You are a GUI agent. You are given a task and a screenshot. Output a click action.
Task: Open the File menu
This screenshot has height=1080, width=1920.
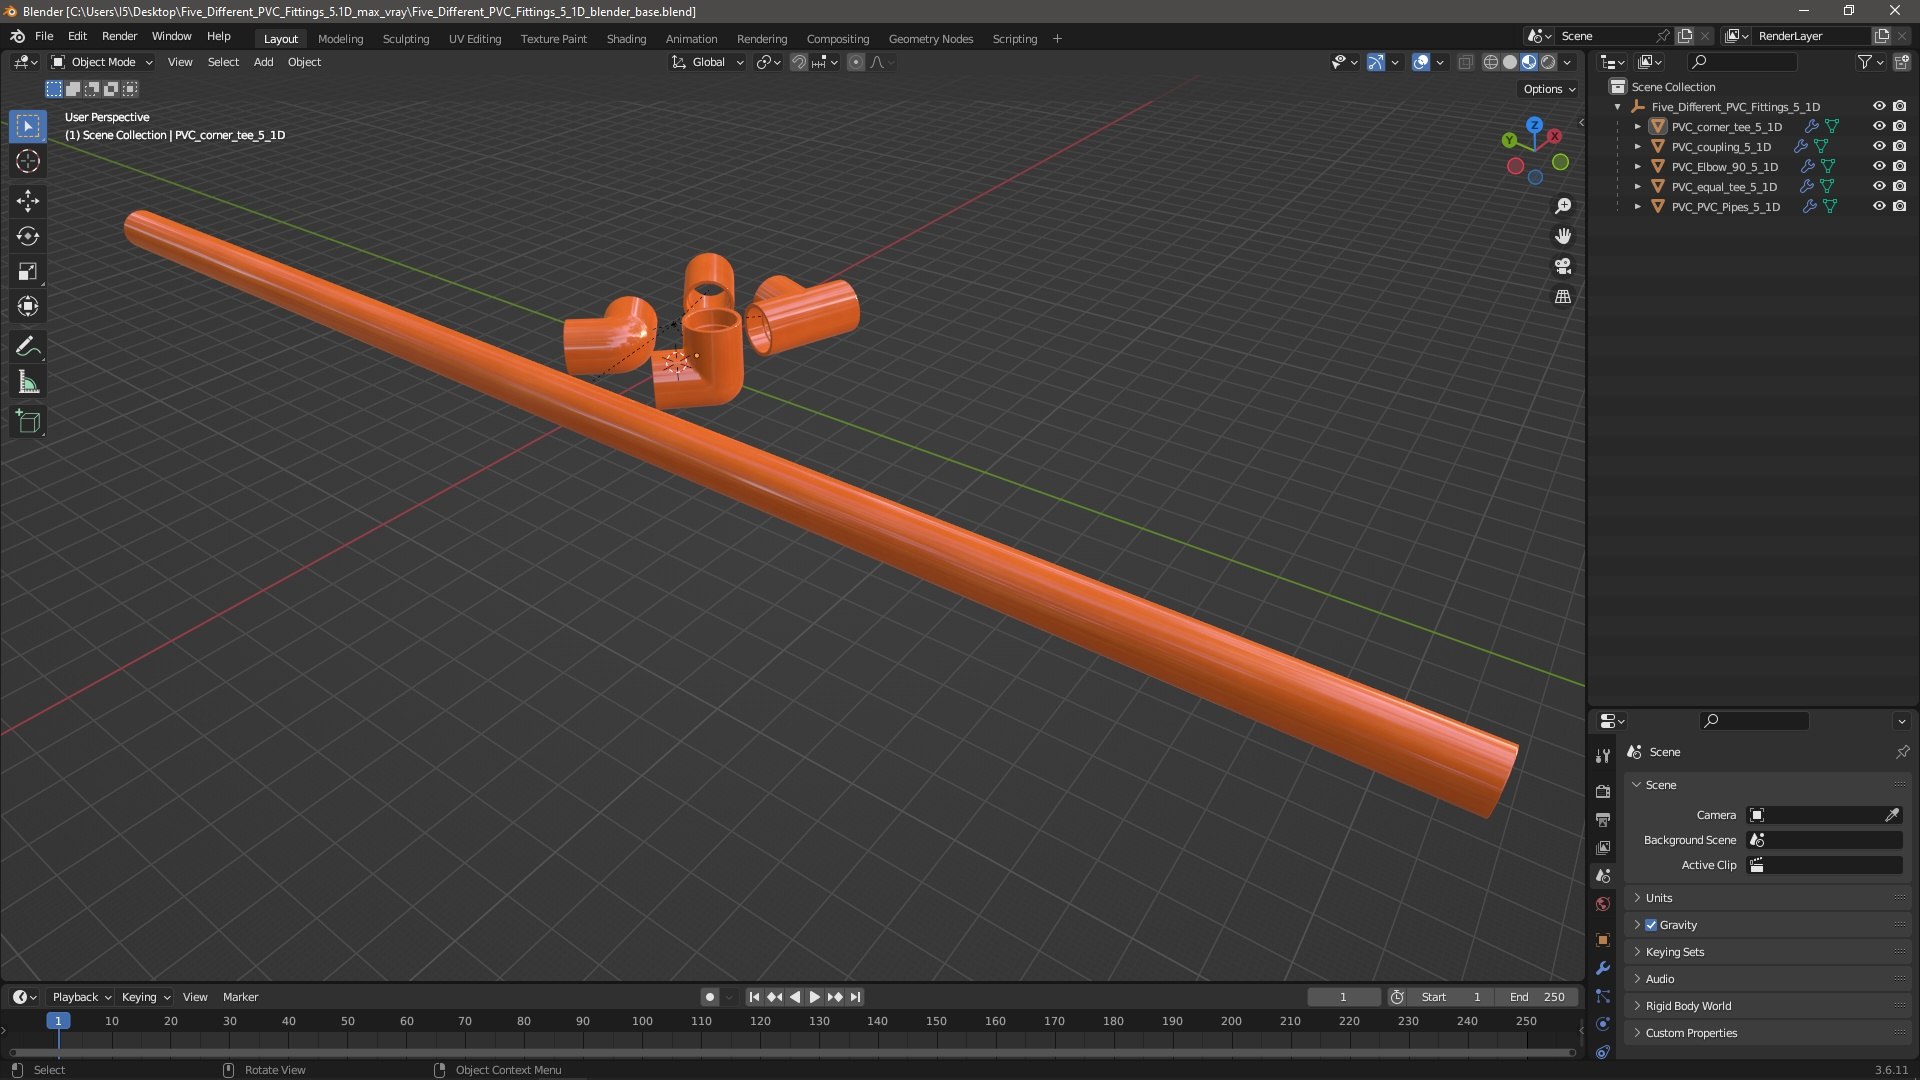pos(44,36)
